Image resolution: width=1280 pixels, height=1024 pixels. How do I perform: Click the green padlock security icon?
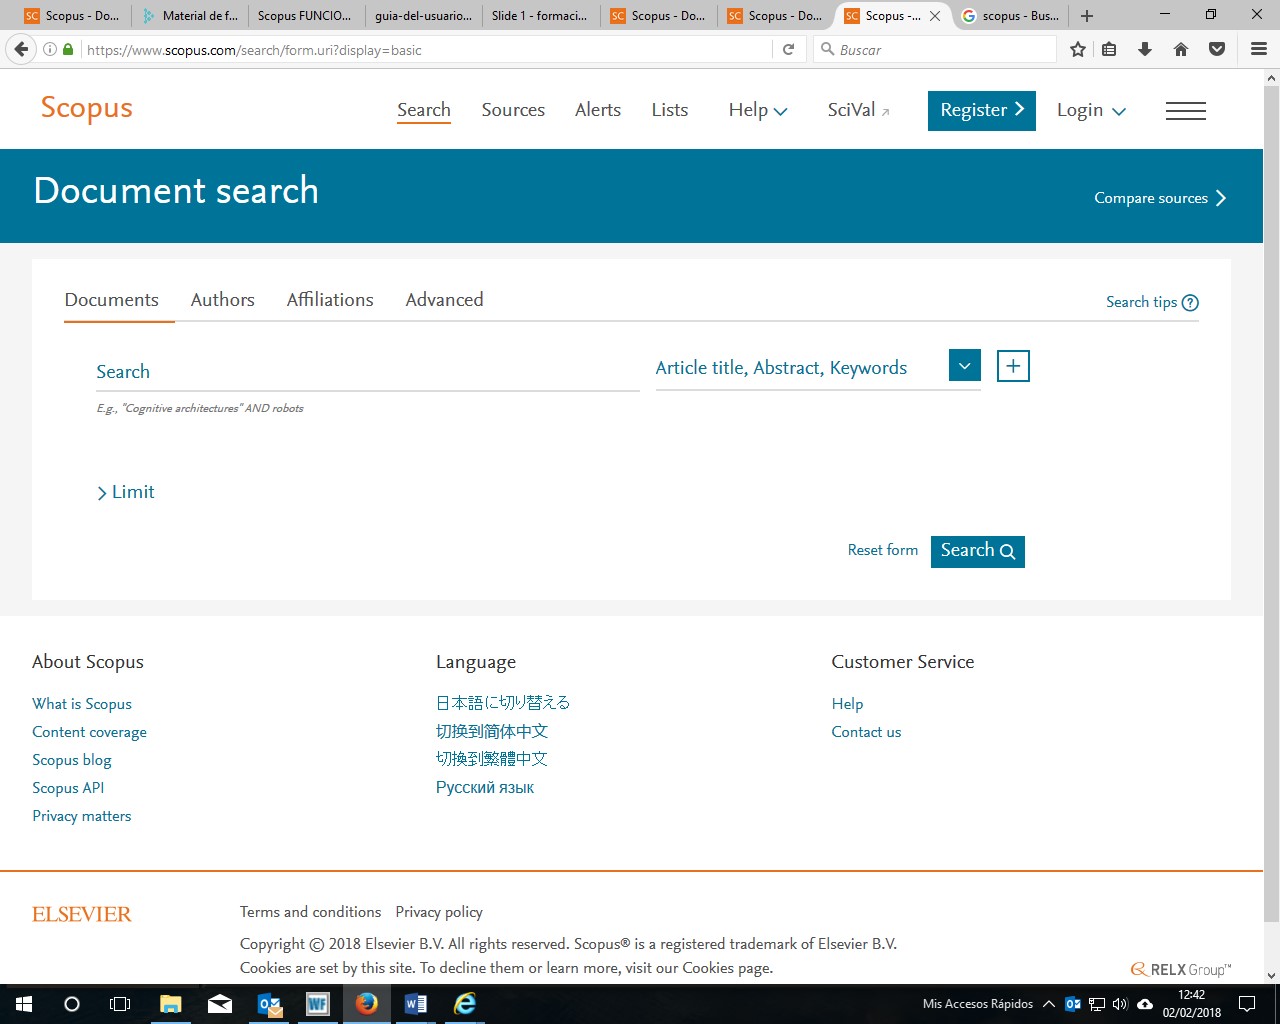tap(68, 49)
